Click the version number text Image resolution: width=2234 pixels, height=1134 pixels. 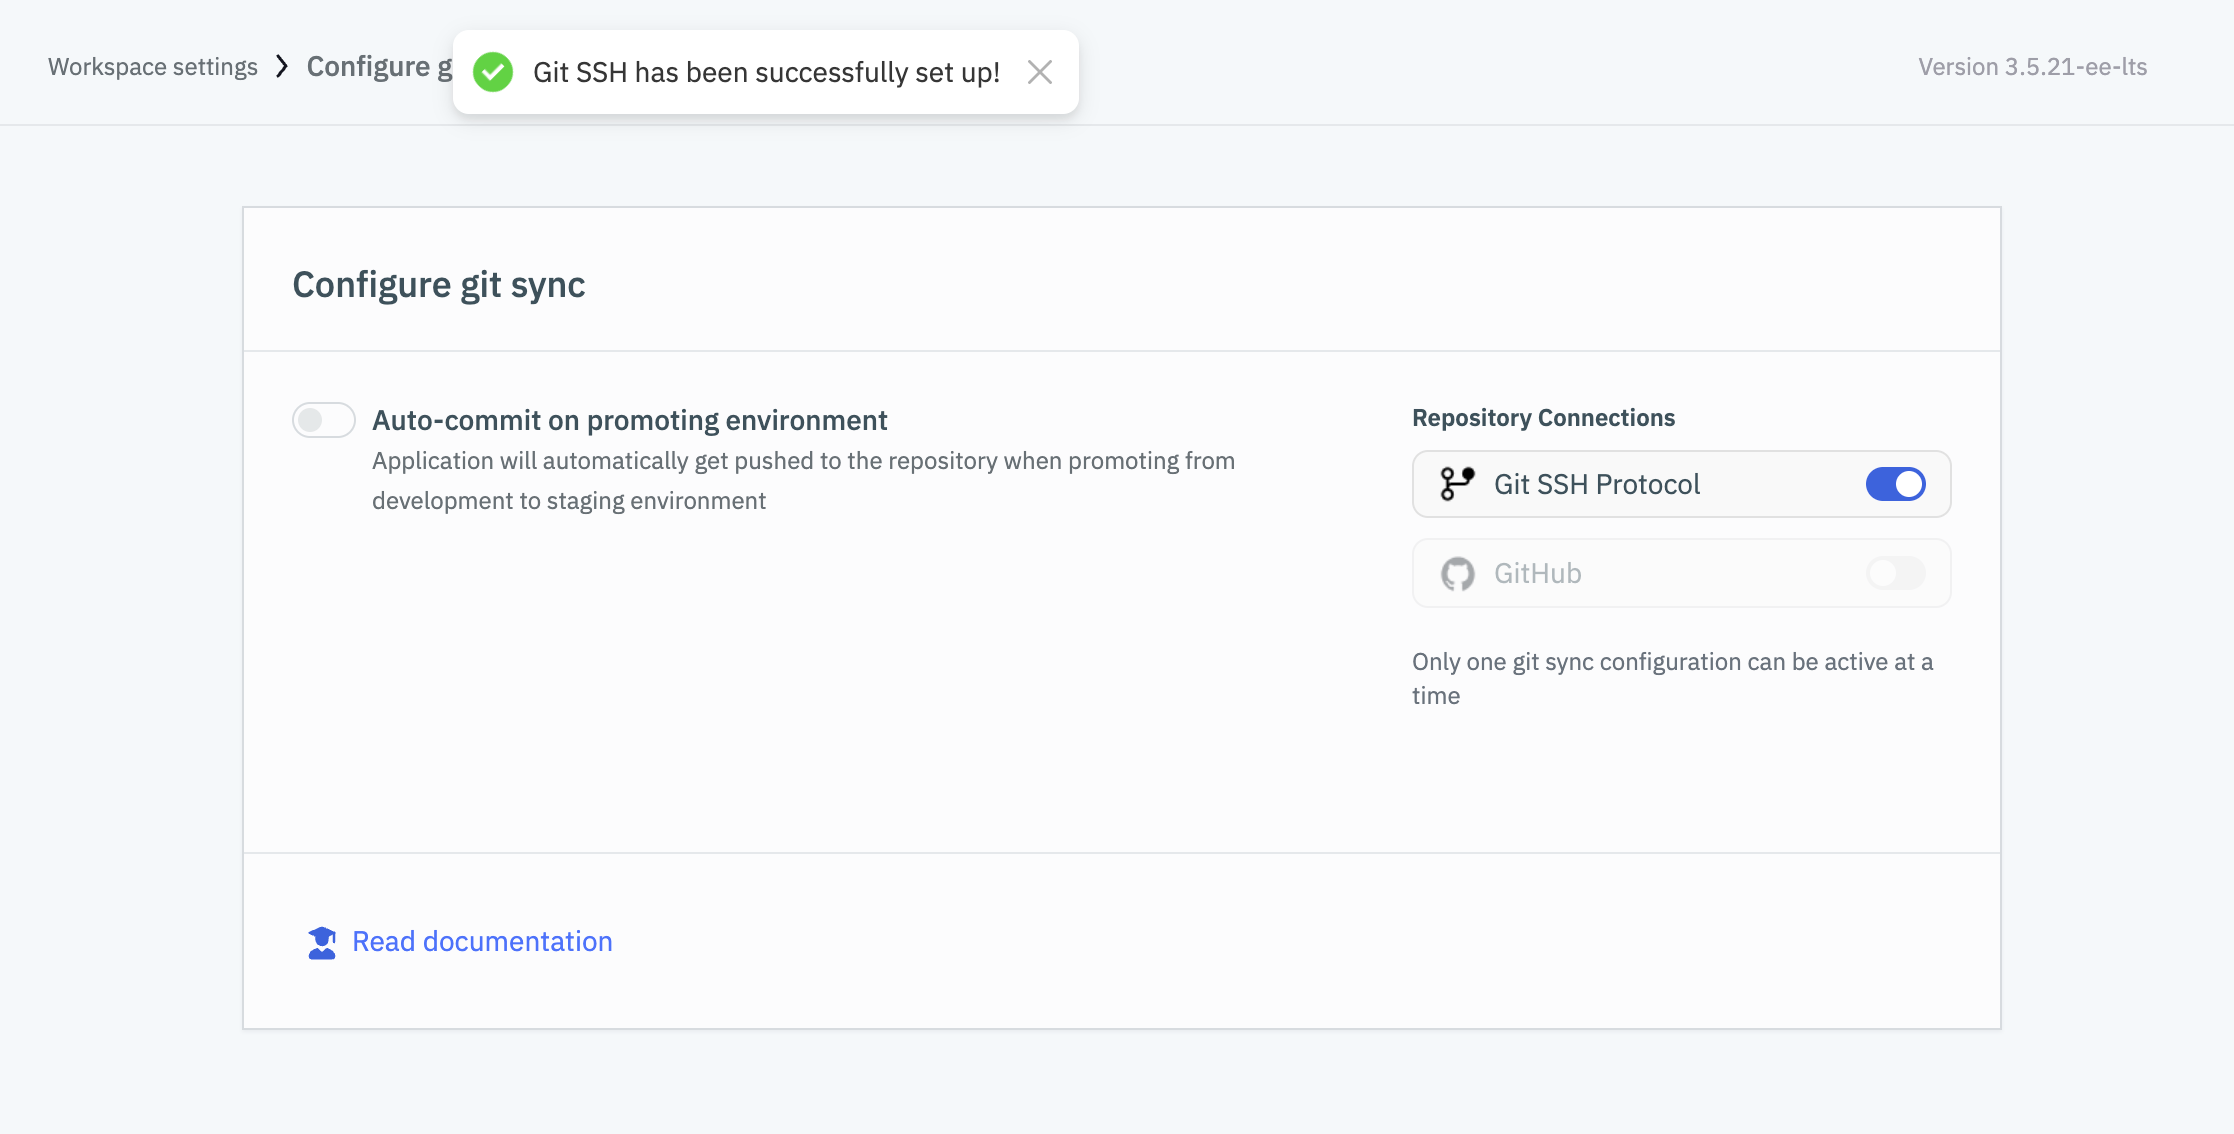click(2032, 67)
